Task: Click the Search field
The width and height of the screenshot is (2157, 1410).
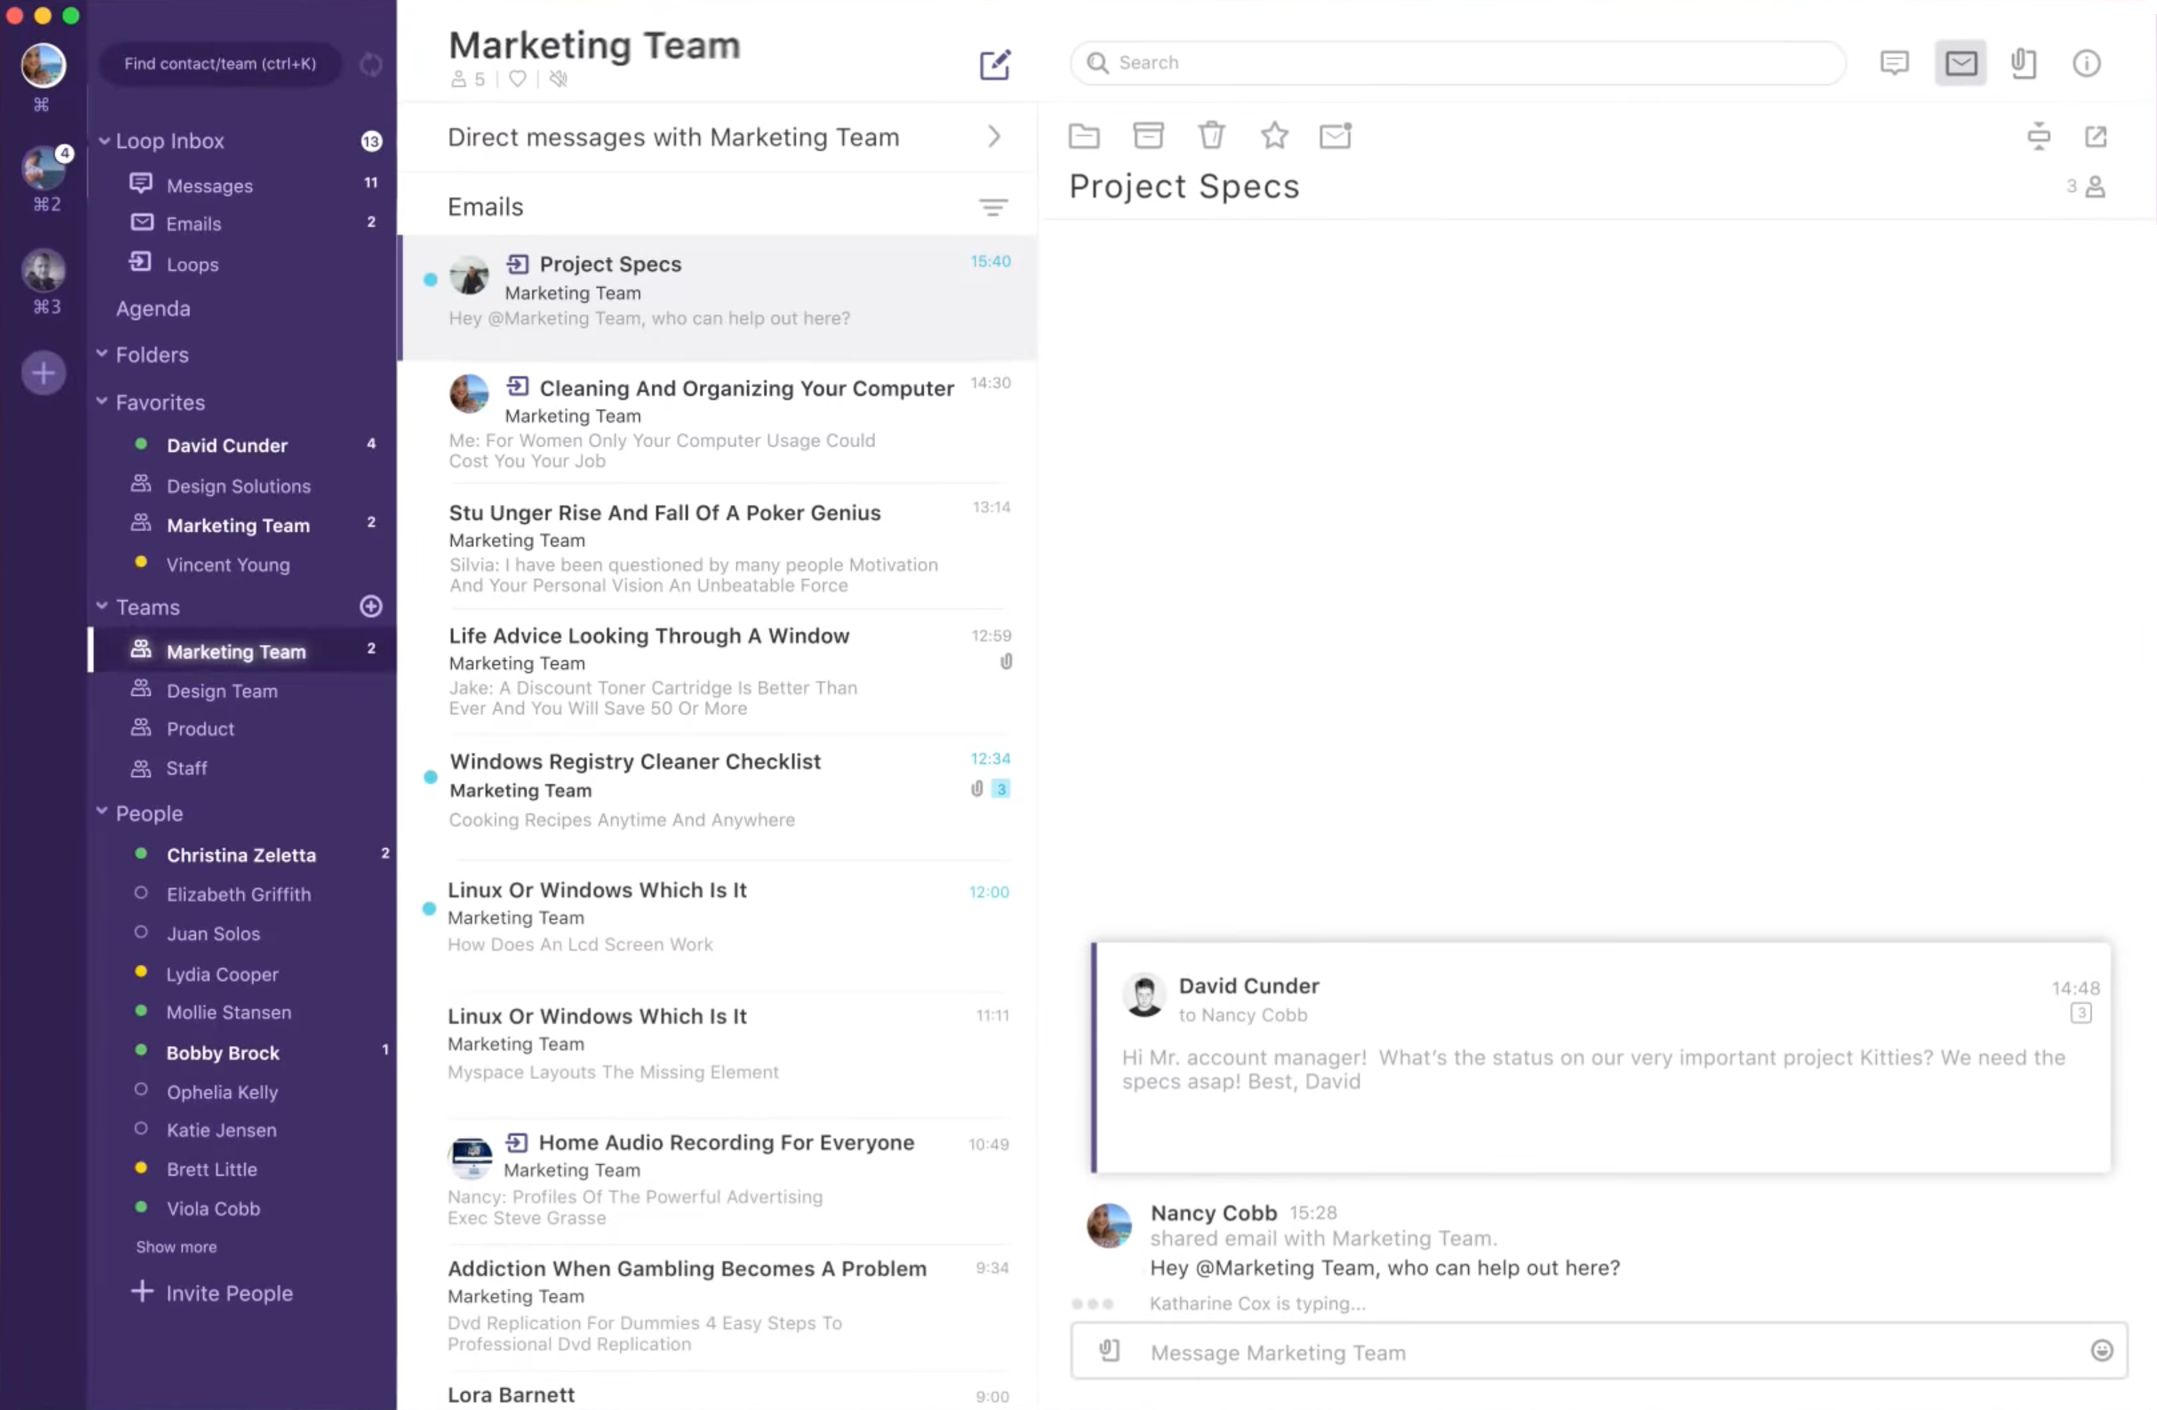Action: (1458, 63)
